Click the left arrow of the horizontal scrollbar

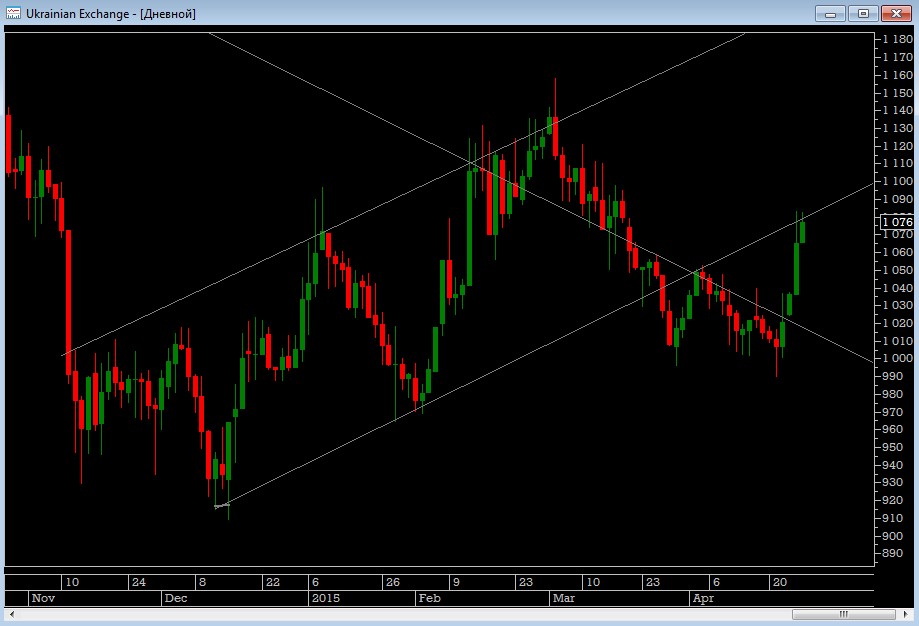tap(12, 614)
